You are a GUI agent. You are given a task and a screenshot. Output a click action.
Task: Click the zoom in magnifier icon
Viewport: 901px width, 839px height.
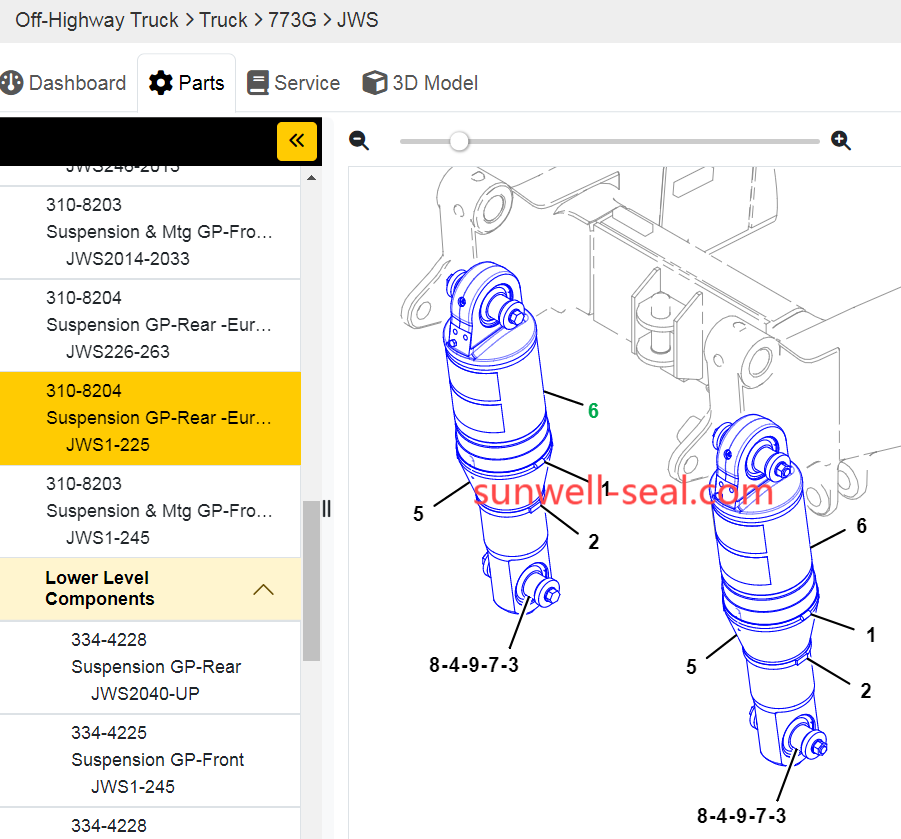click(841, 141)
